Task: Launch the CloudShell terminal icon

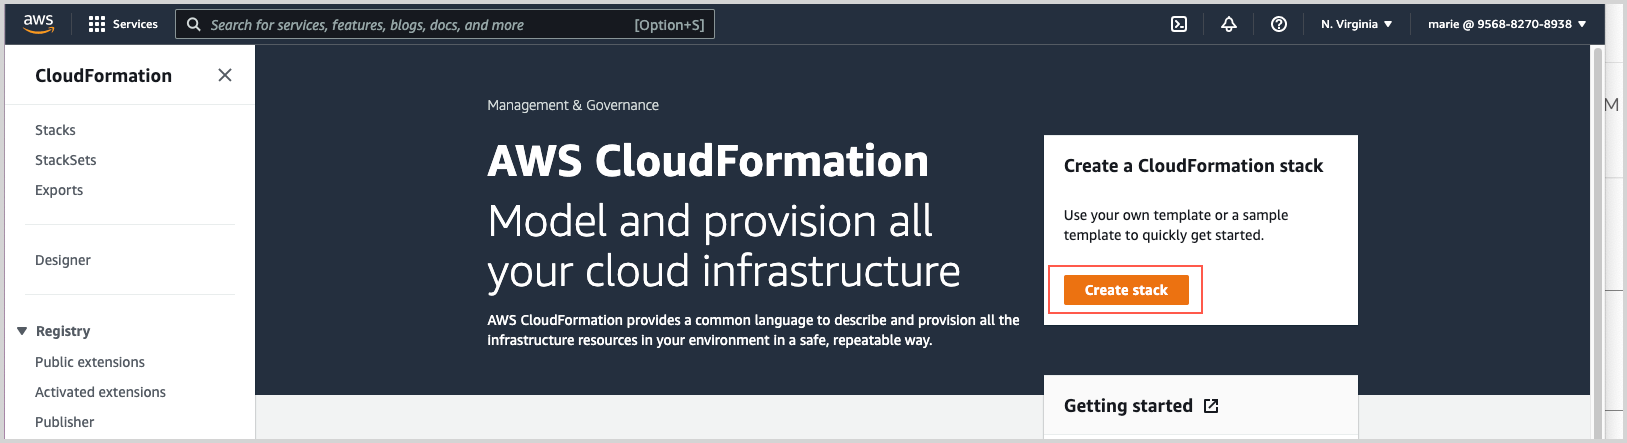Action: (x=1179, y=24)
